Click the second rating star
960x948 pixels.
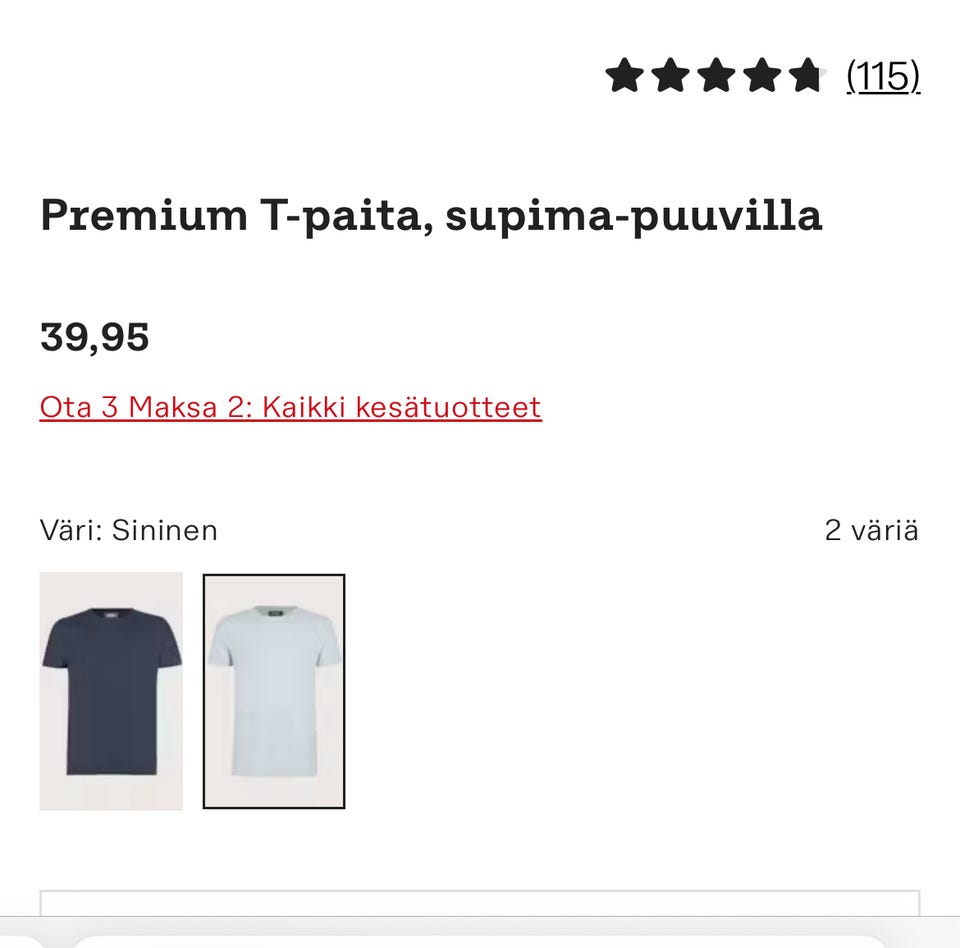click(670, 76)
